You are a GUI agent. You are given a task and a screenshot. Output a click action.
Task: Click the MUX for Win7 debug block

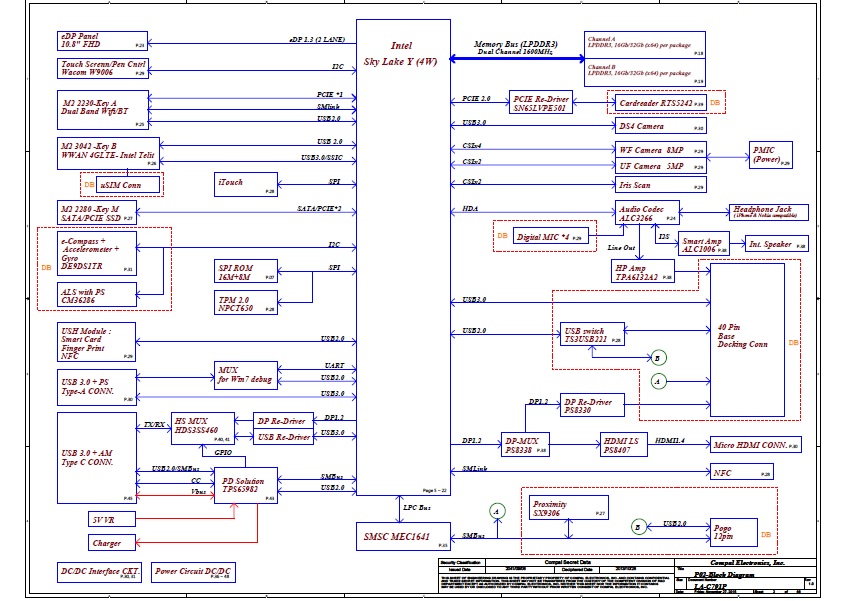[x=246, y=375]
